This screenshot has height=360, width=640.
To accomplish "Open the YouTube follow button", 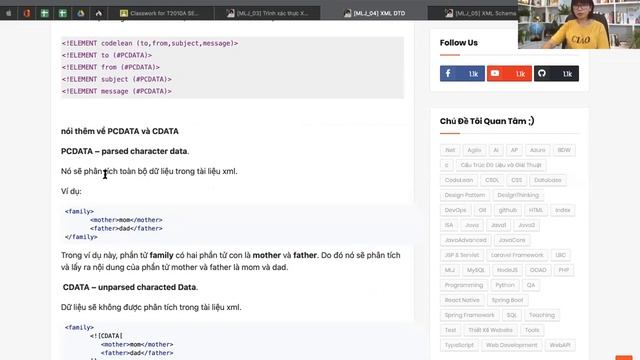I will (509, 73).
